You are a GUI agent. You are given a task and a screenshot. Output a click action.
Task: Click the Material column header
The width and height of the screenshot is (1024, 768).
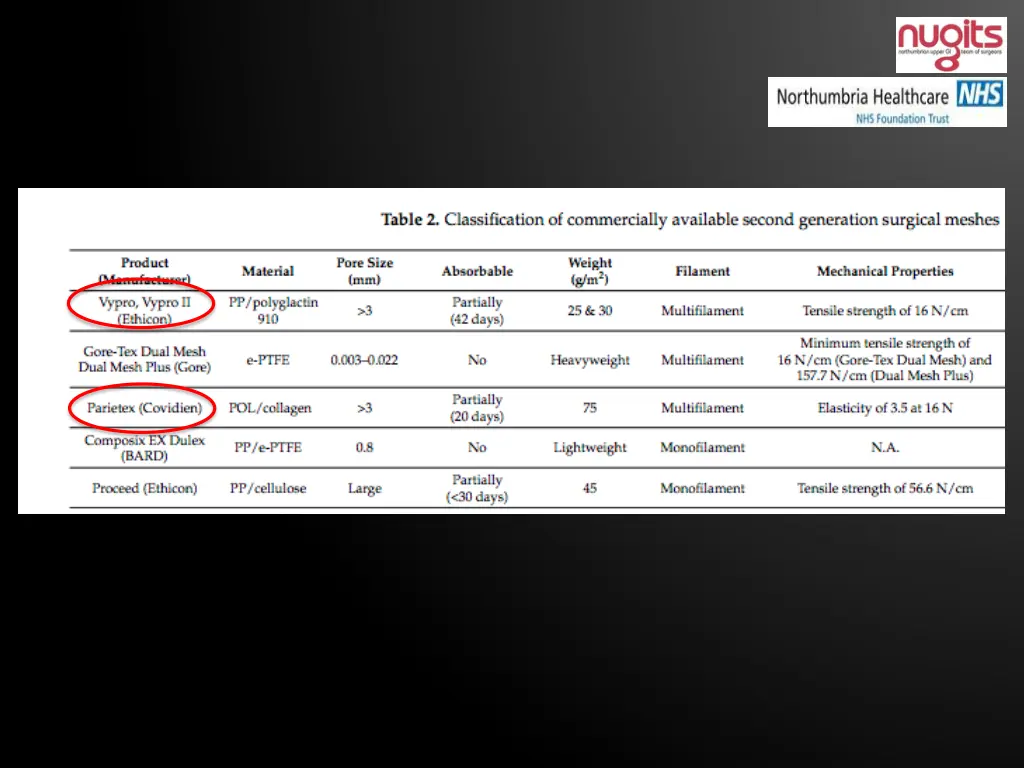[268, 271]
